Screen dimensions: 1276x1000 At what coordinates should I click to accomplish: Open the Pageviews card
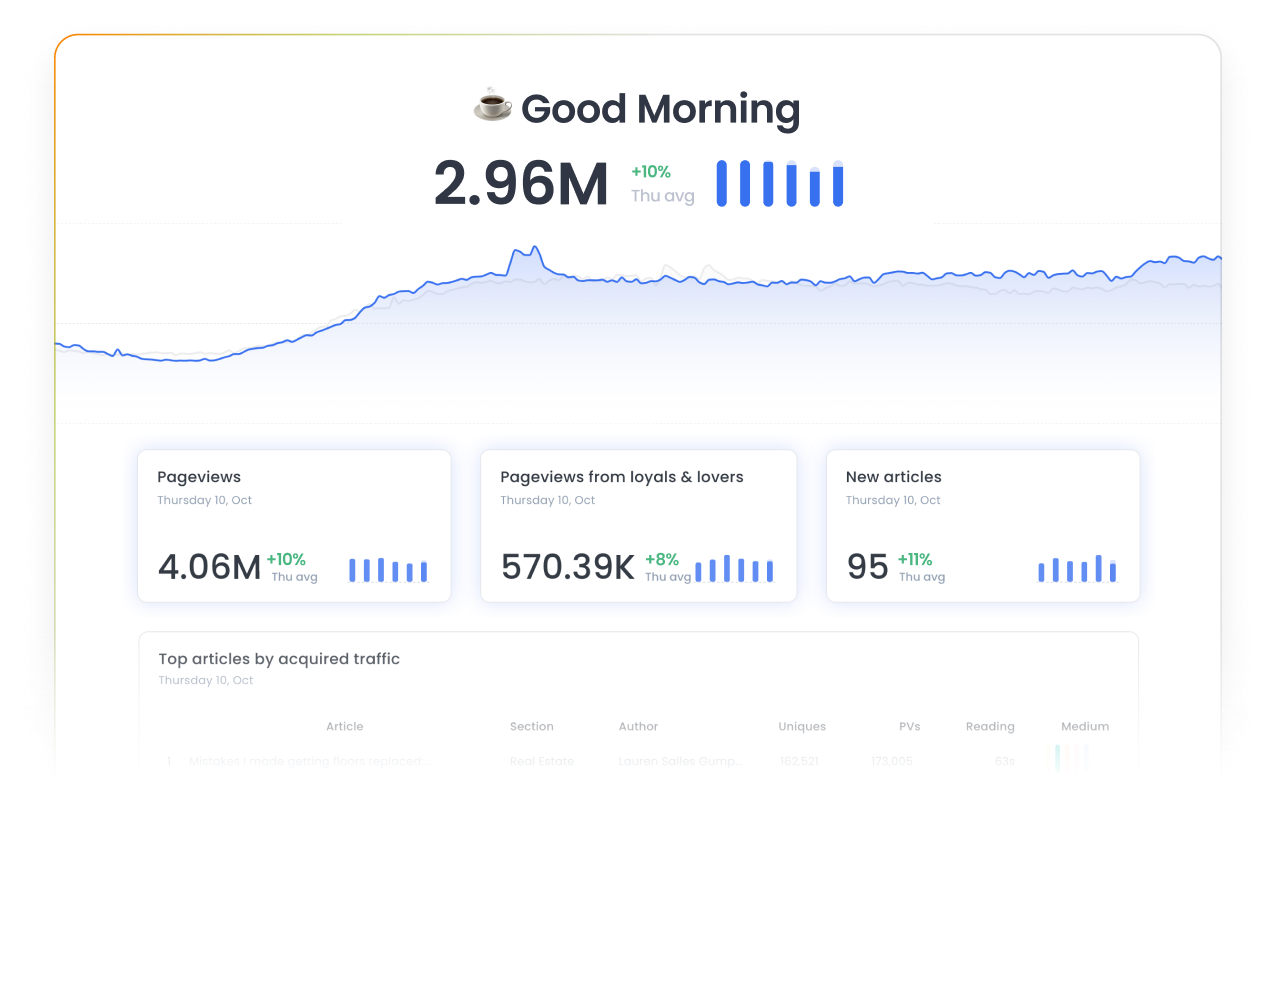[294, 525]
